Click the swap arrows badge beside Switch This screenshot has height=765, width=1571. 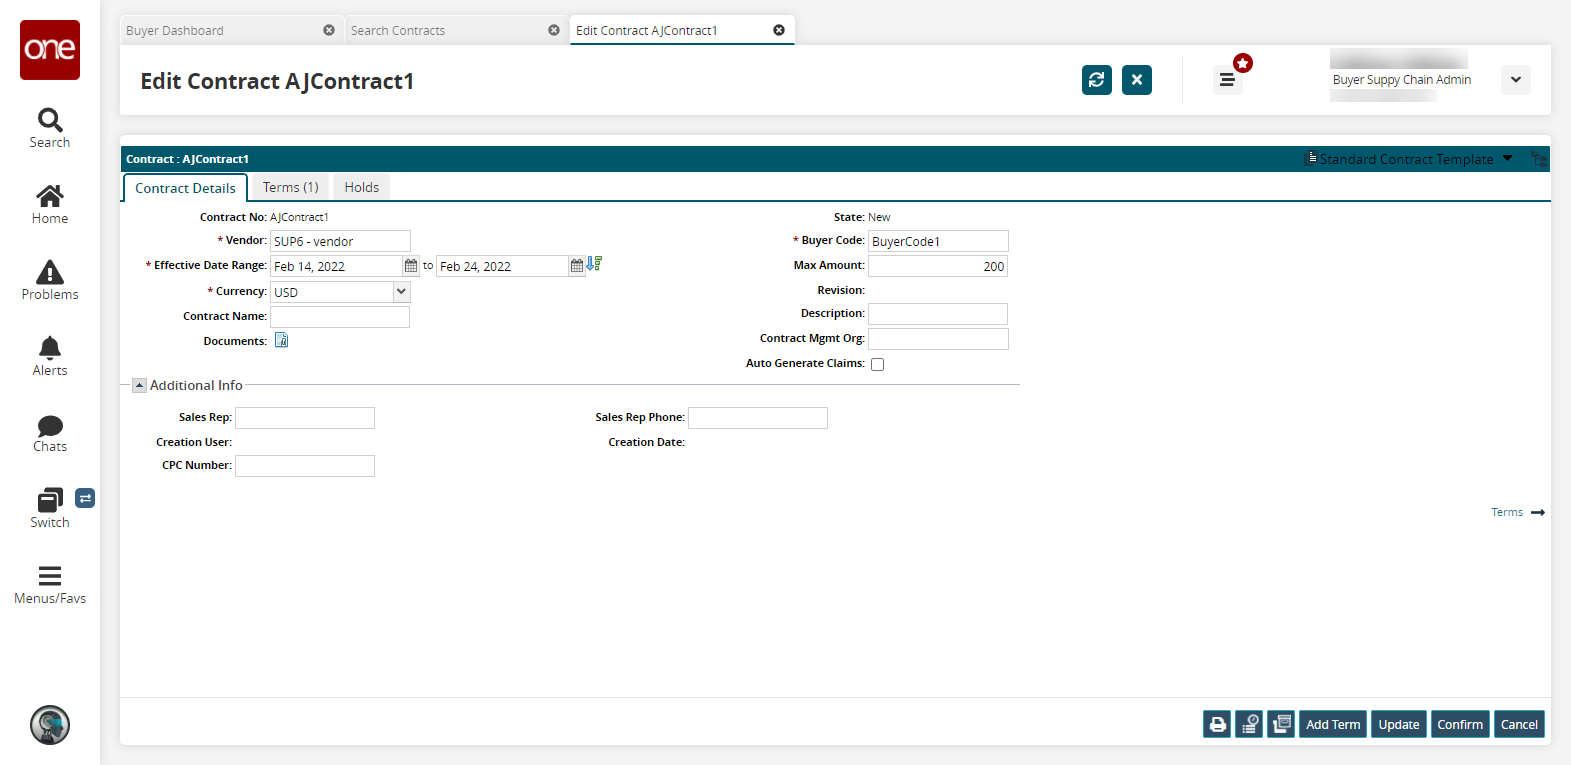pyautogui.click(x=85, y=498)
